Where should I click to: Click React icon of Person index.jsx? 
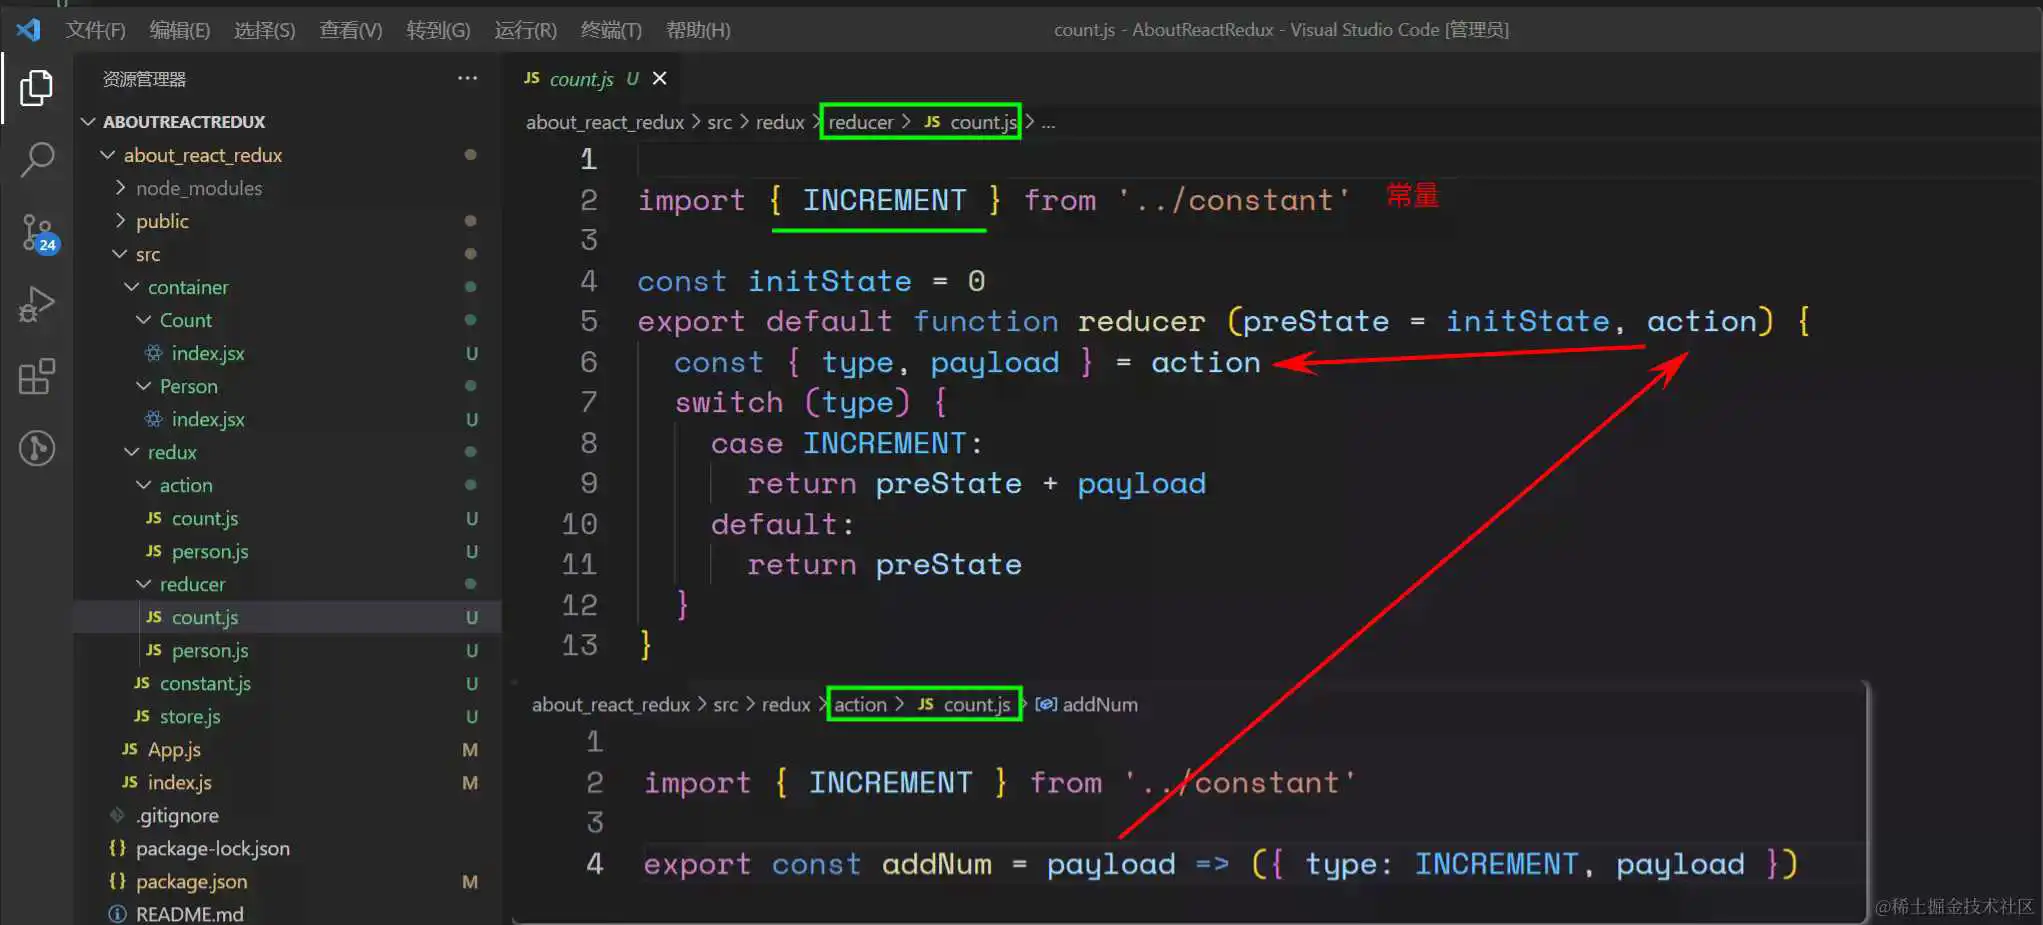pyautogui.click(x=153, y=419)
